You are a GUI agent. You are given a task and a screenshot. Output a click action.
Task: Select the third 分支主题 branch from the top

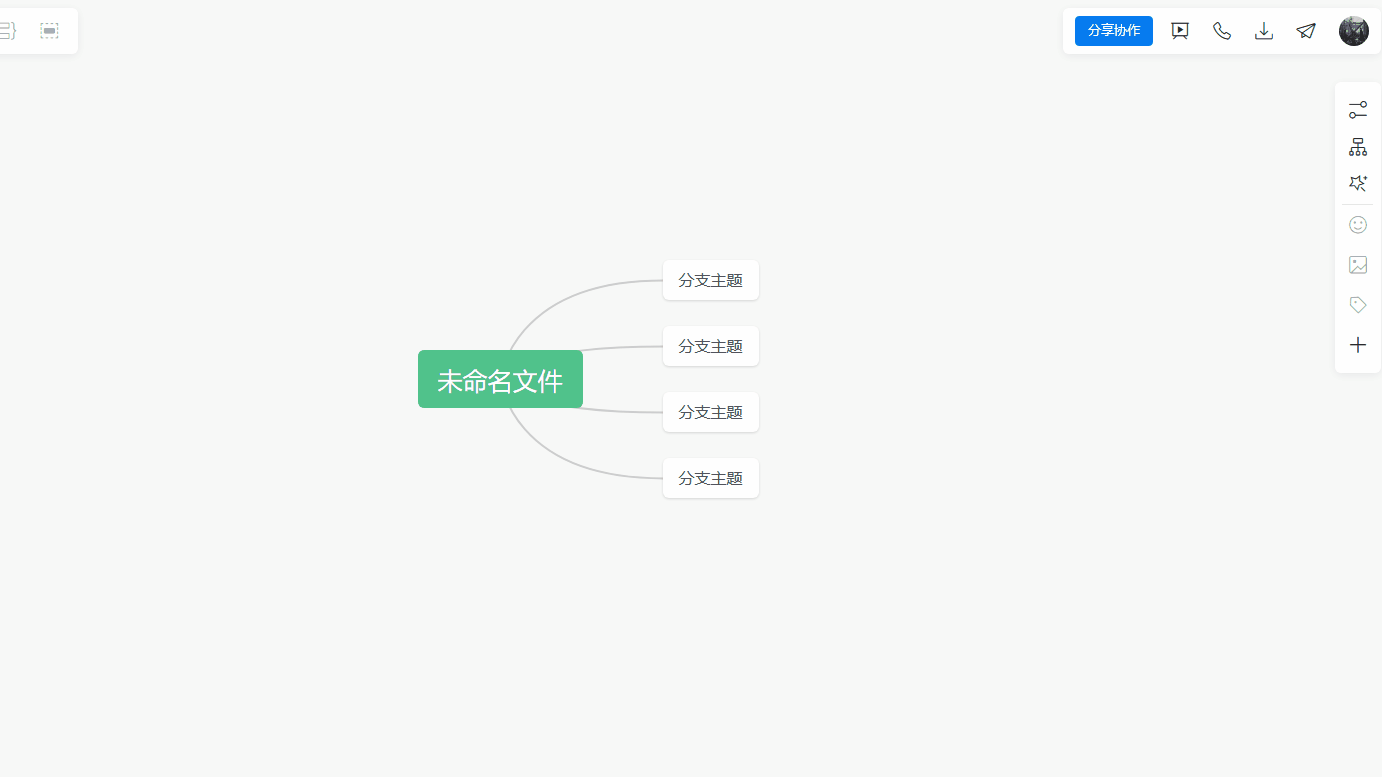[710, 412]
